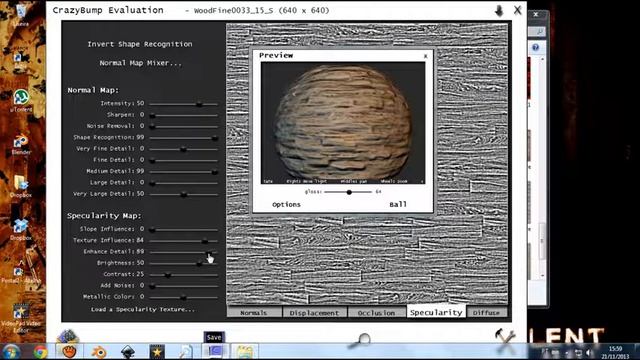This screenshot has width=640, height=360.
Task: Launch Blender from the taskbar
Action: 99,351
